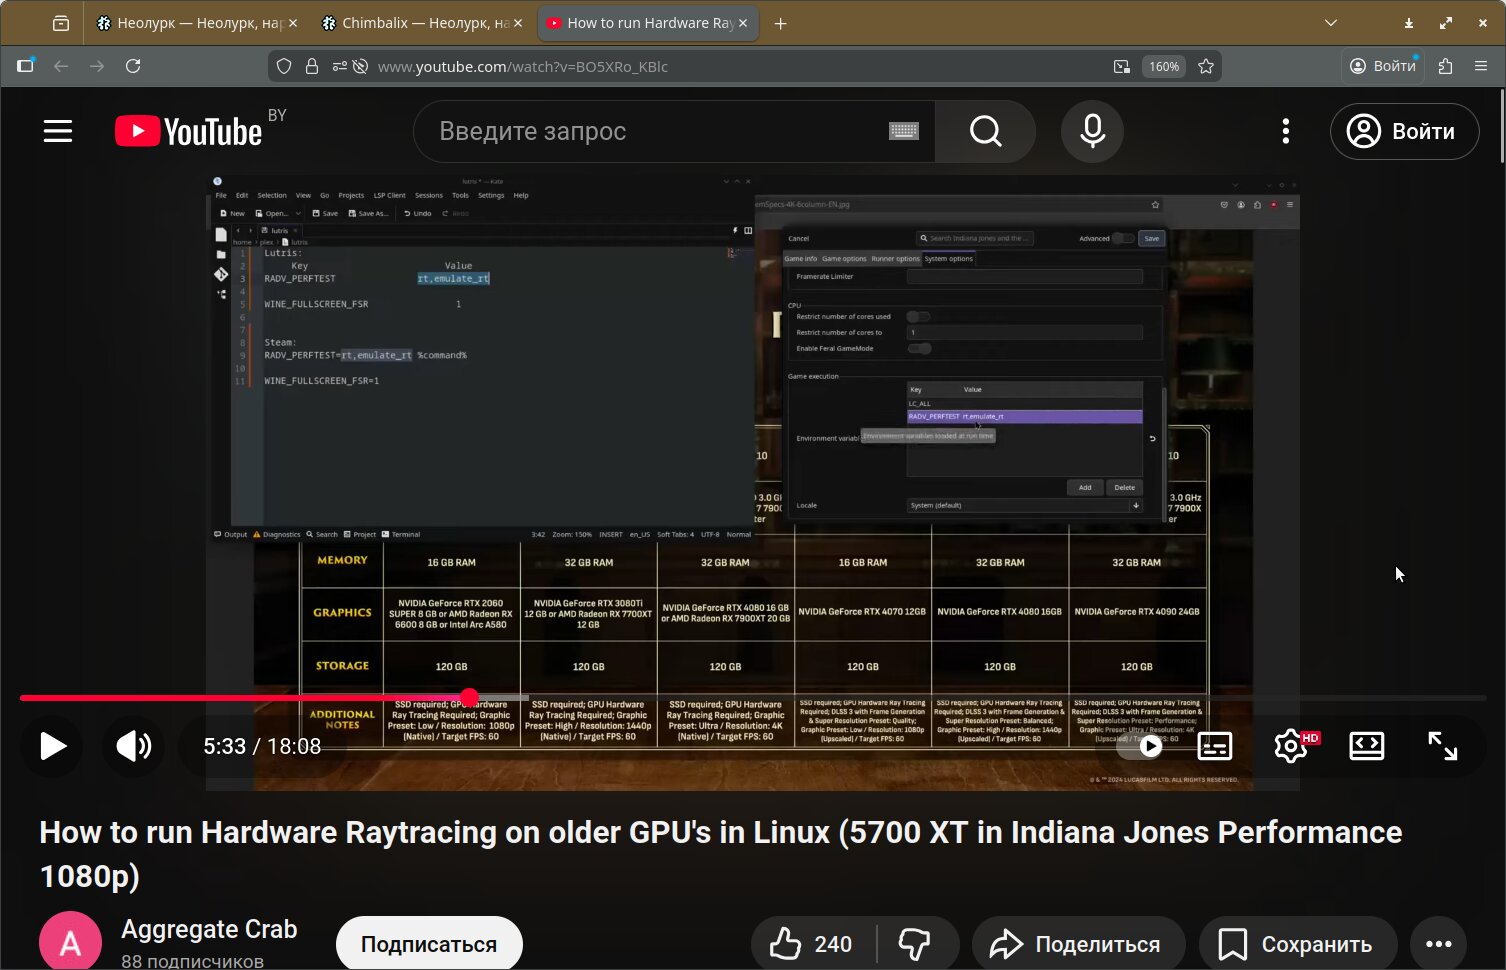Image resolution: width=1506 pixels, height=970 pixels.
Task: Reset the 160% zoom level badge
Action: pyautogui.click(x=1164, y=66)
